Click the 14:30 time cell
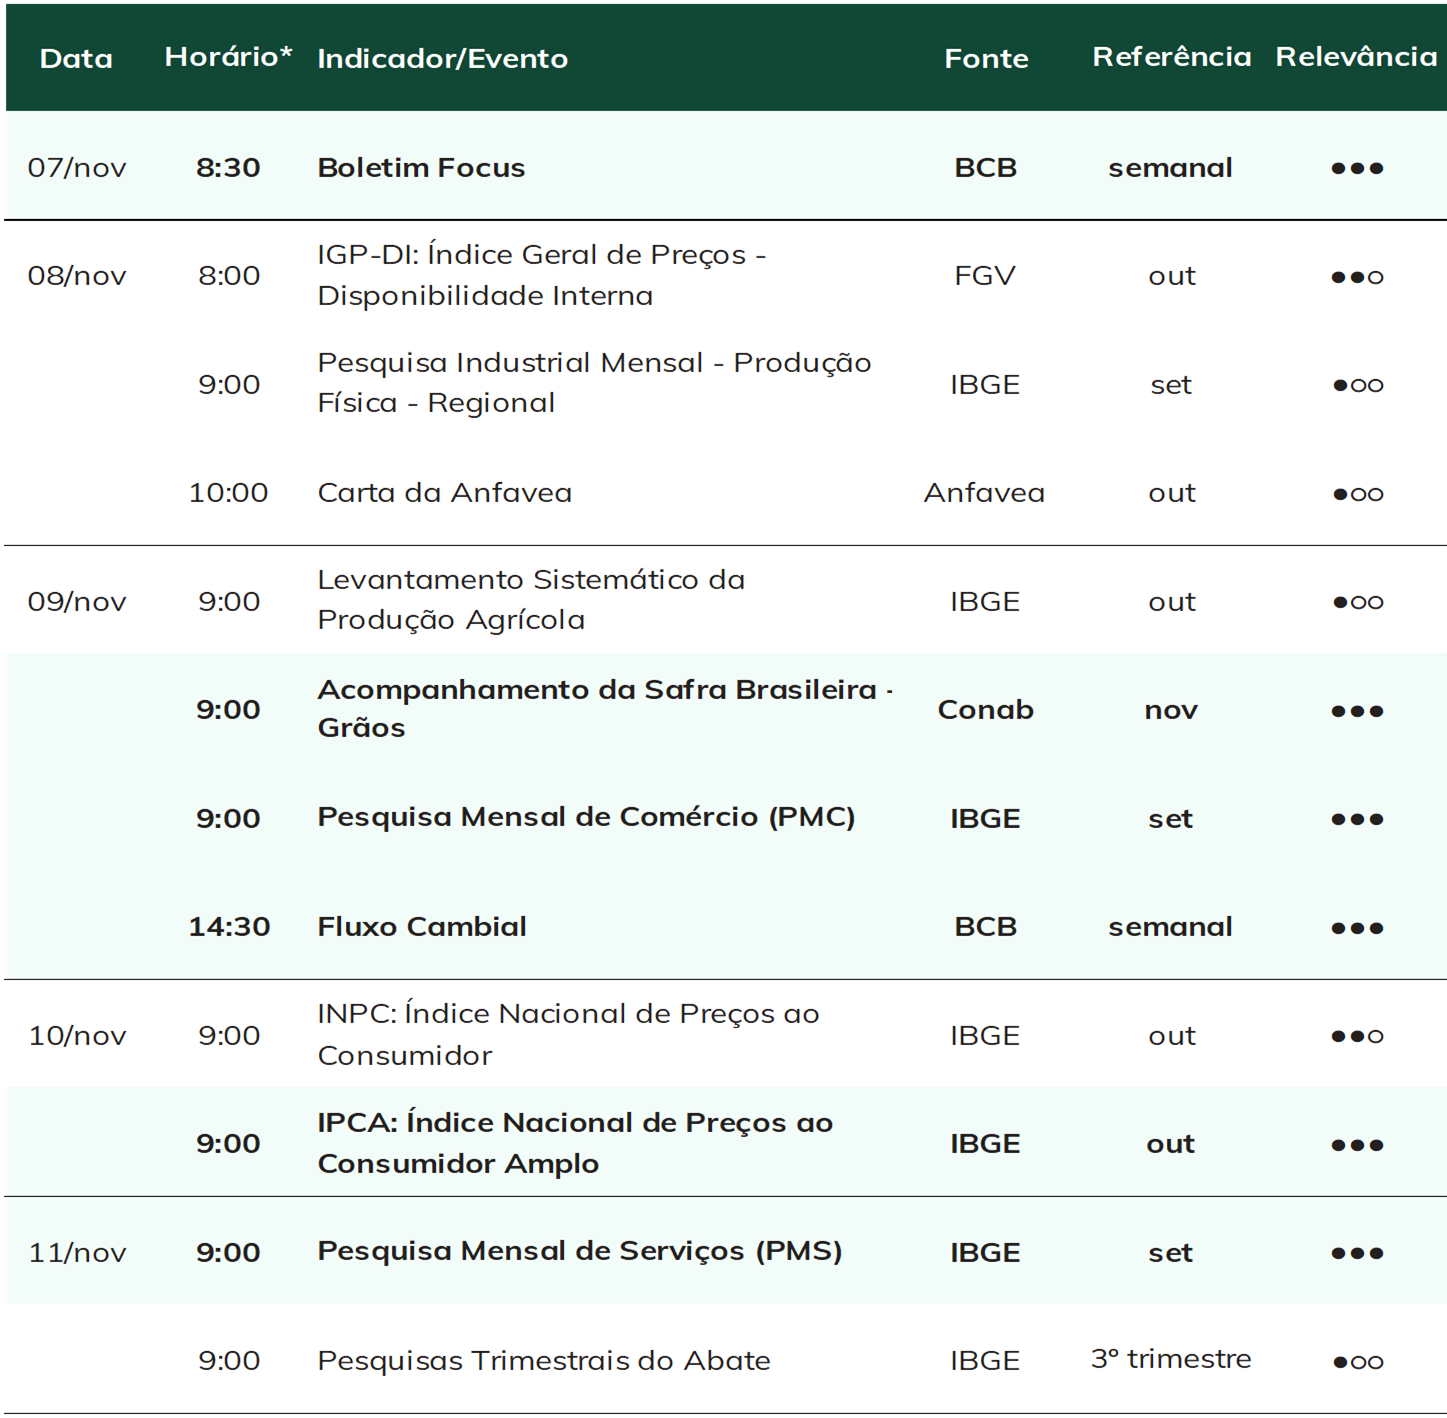Viewport: 1447px width, 1418px height. (x=229, y=926)
